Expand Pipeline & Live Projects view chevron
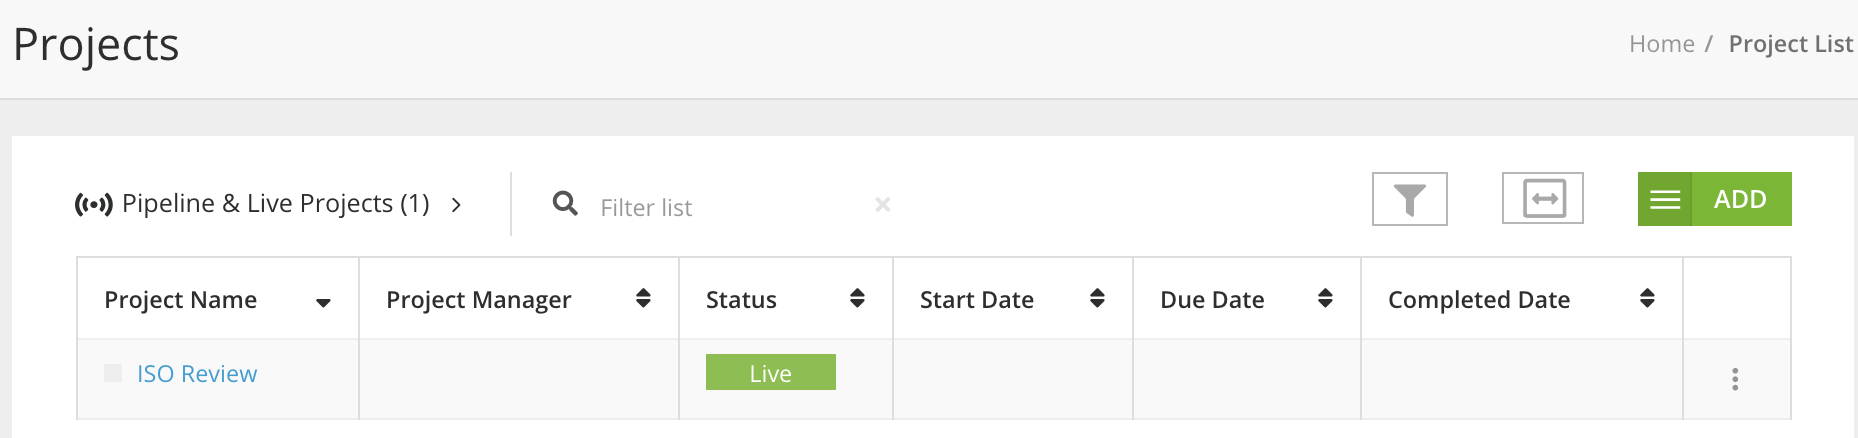The image size is (1858, 438). pos(457,205)
